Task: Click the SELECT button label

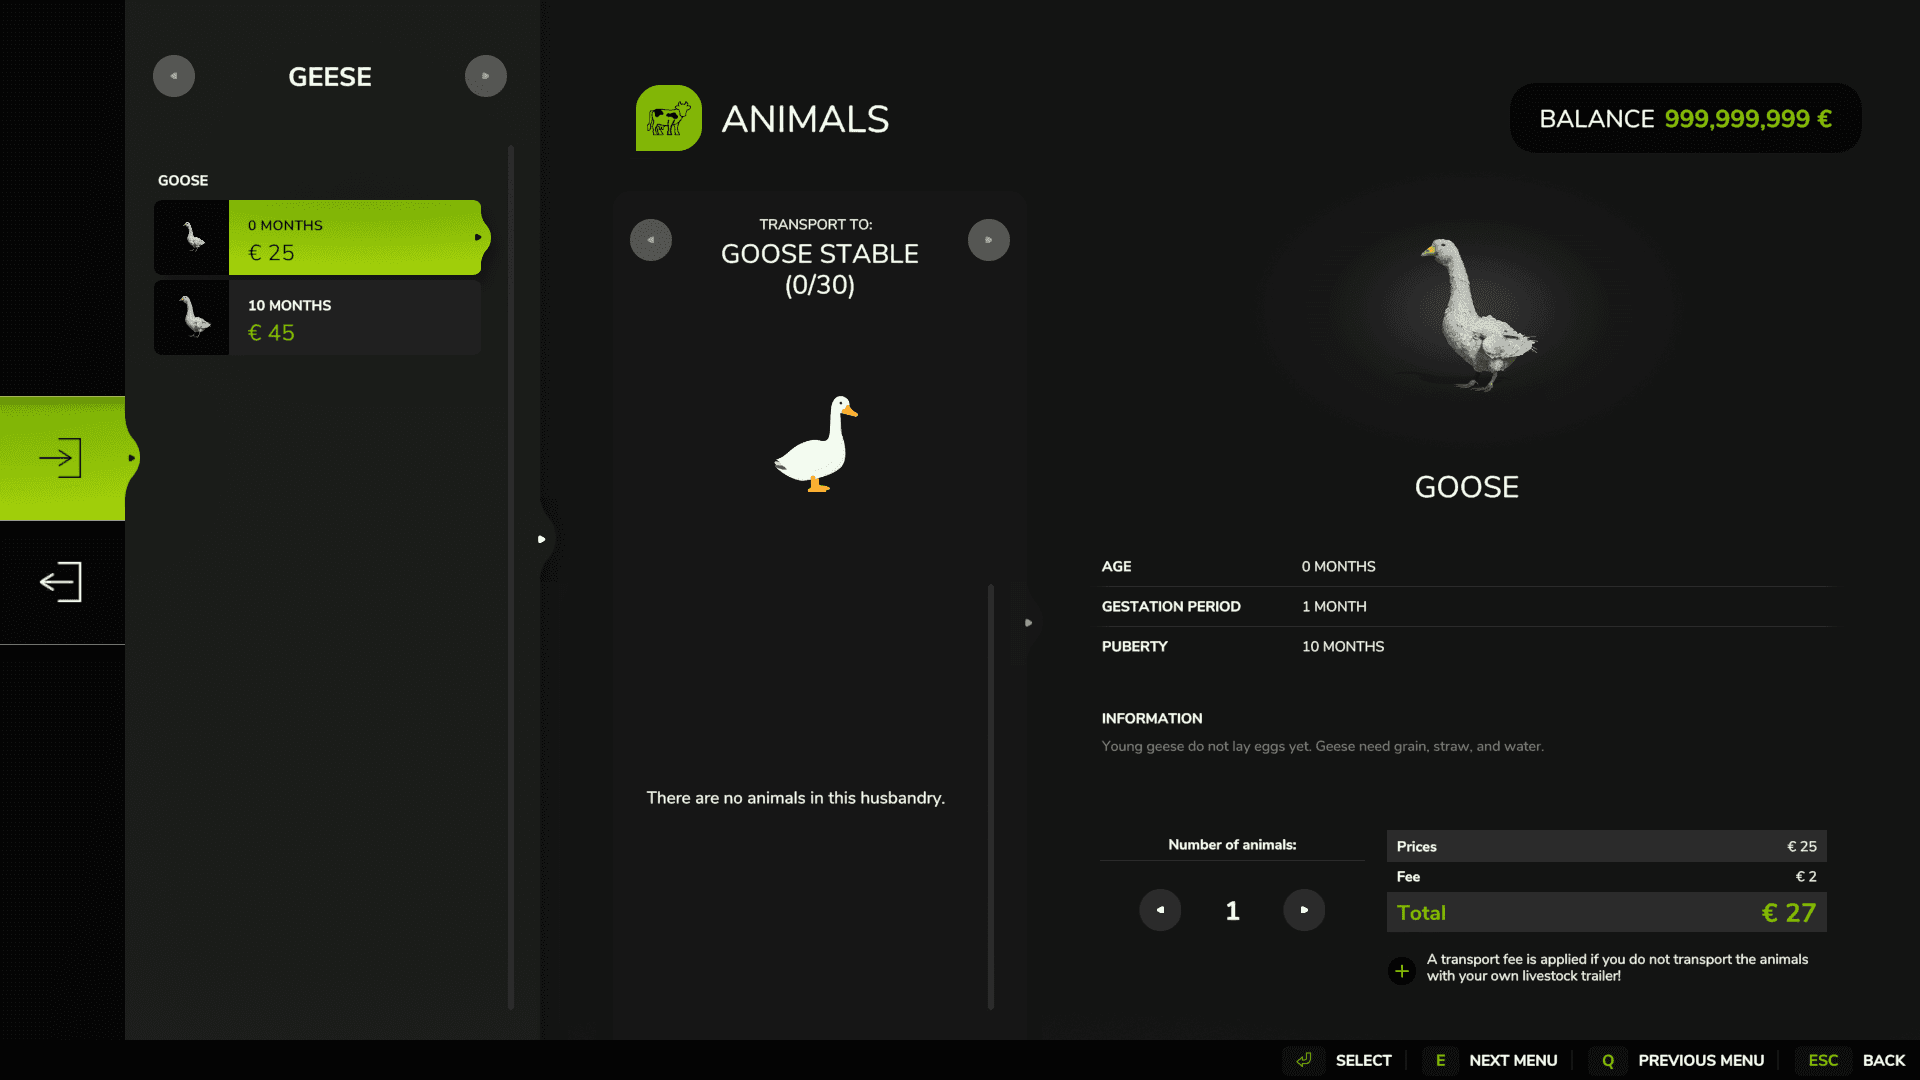Action: click(x=1363, y=1061)
